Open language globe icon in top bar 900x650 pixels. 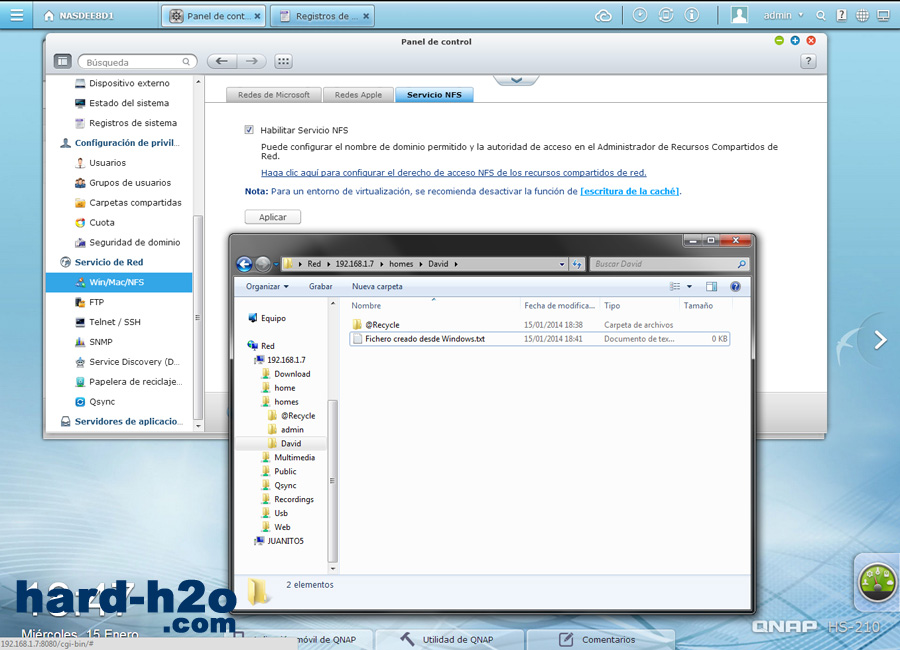tap(862, 16)
